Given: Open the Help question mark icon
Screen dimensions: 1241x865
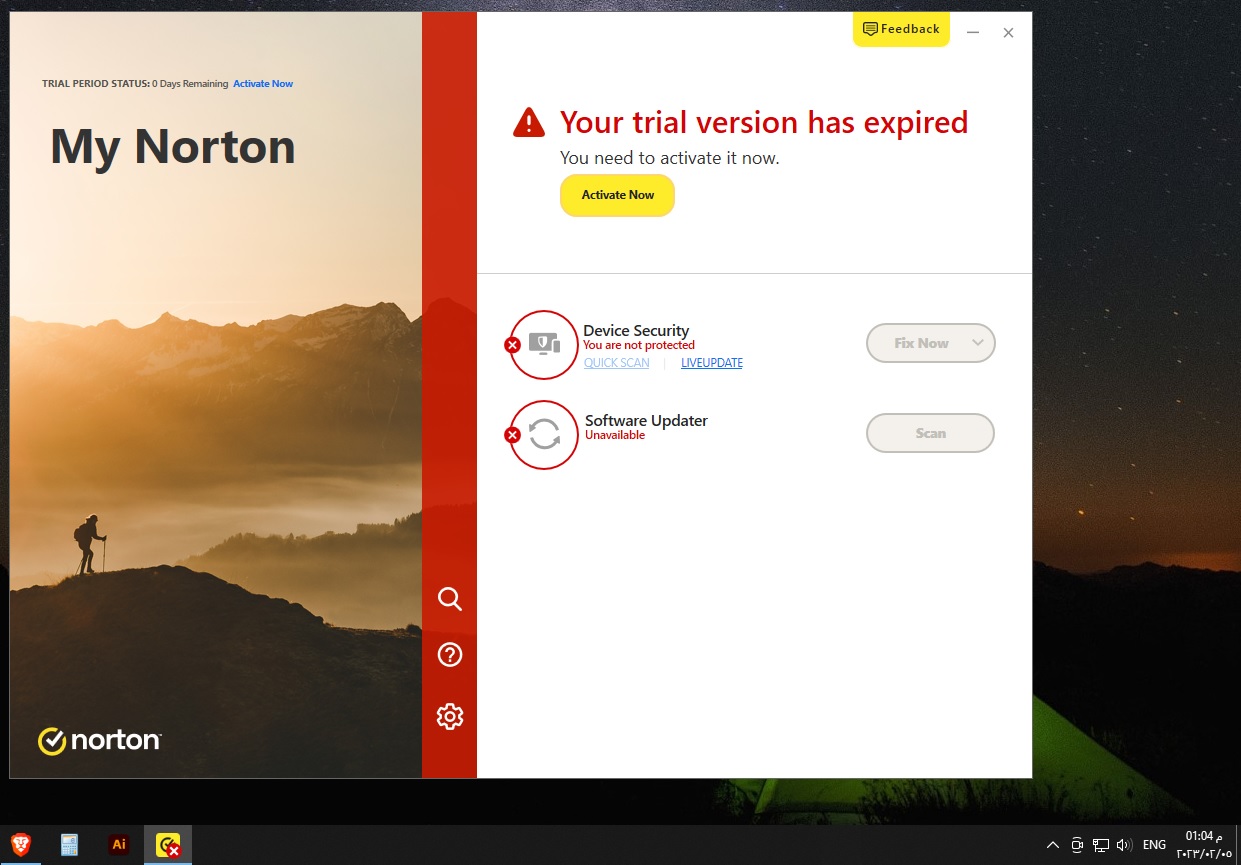Looking at the screenshot, I should point(450,655).
